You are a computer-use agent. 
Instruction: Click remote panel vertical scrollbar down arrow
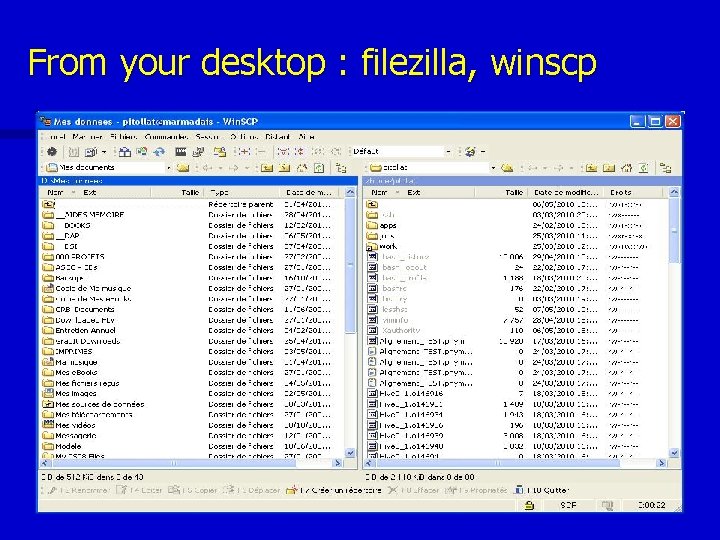(x=674, y=453)
